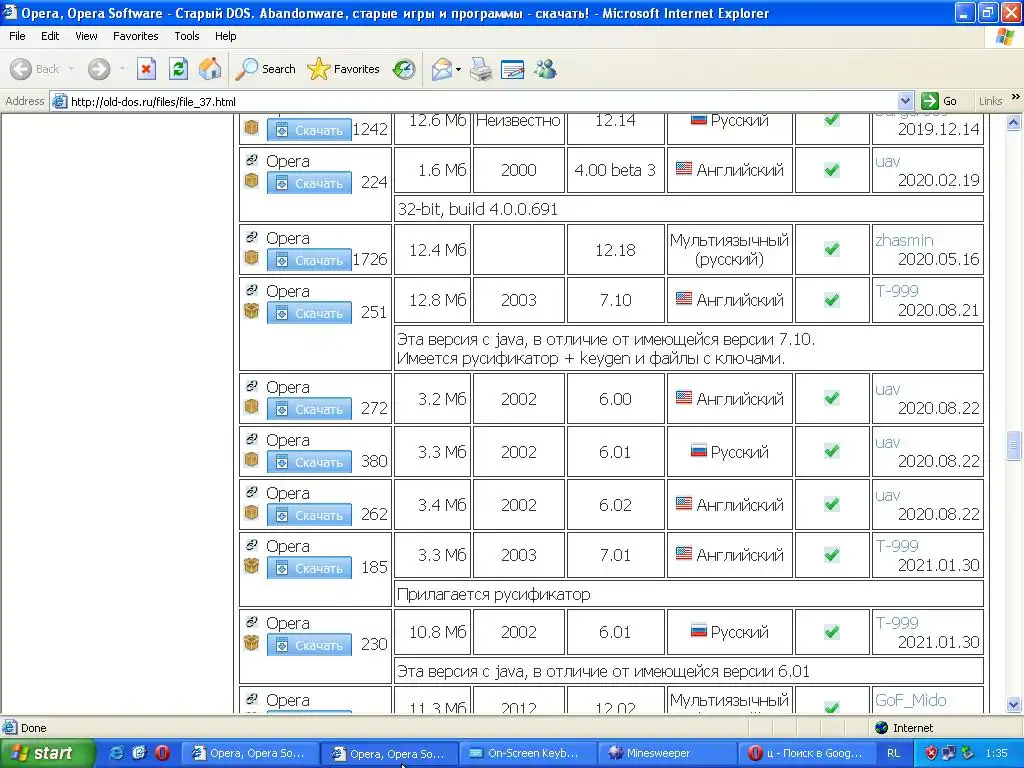Click the scrollbar up arrow

tap(1014, 122)
